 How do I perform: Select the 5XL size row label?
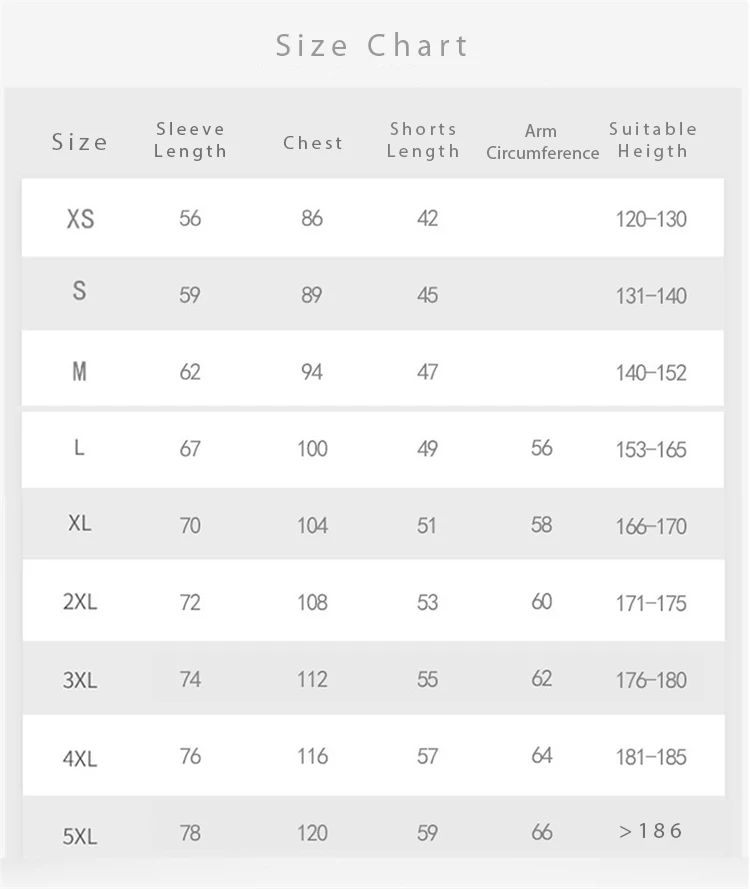pyautogui.click(x=80, y=836)
